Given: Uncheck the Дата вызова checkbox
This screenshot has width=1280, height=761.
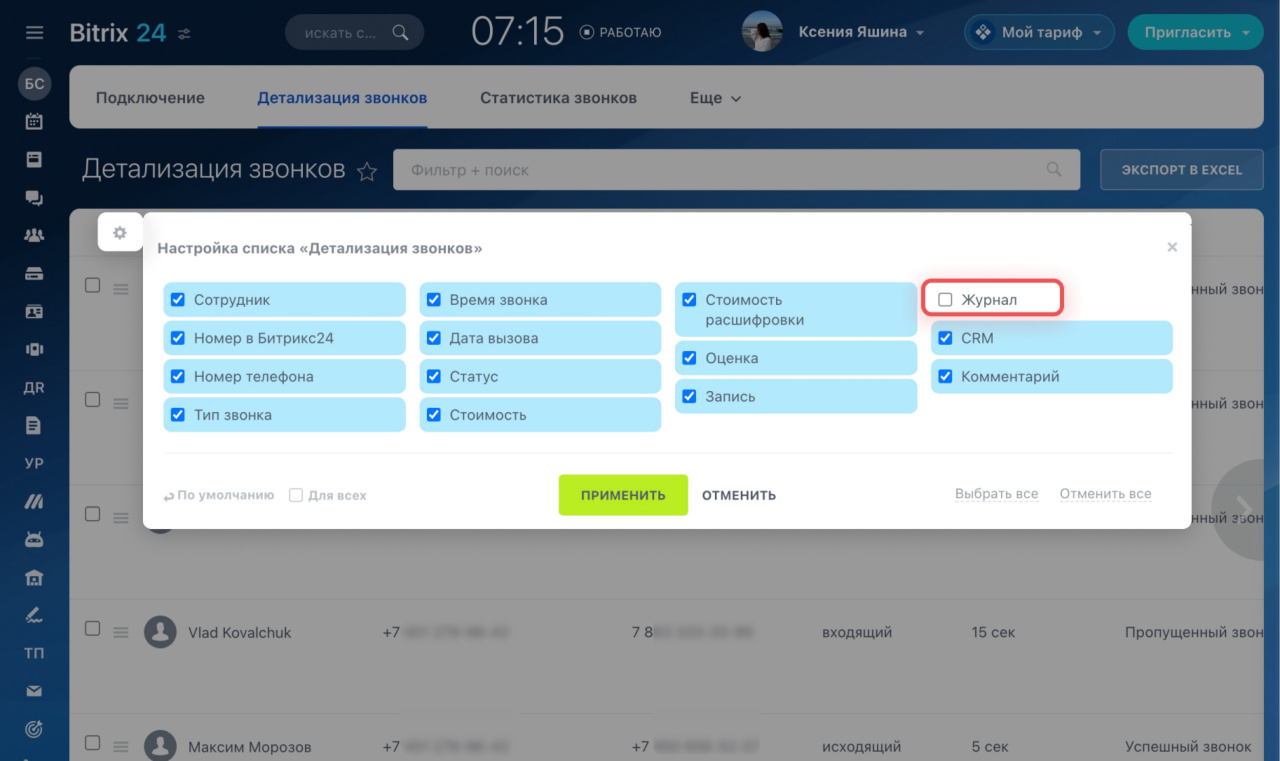Looking at the screenshot, I should click(x=433, y=338).
